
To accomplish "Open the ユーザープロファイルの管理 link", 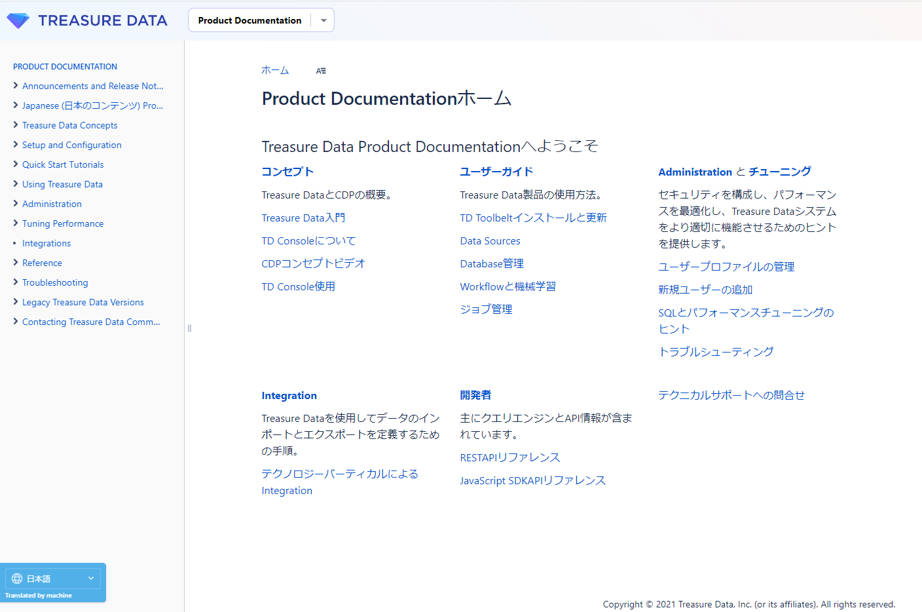I will [726, 267].
